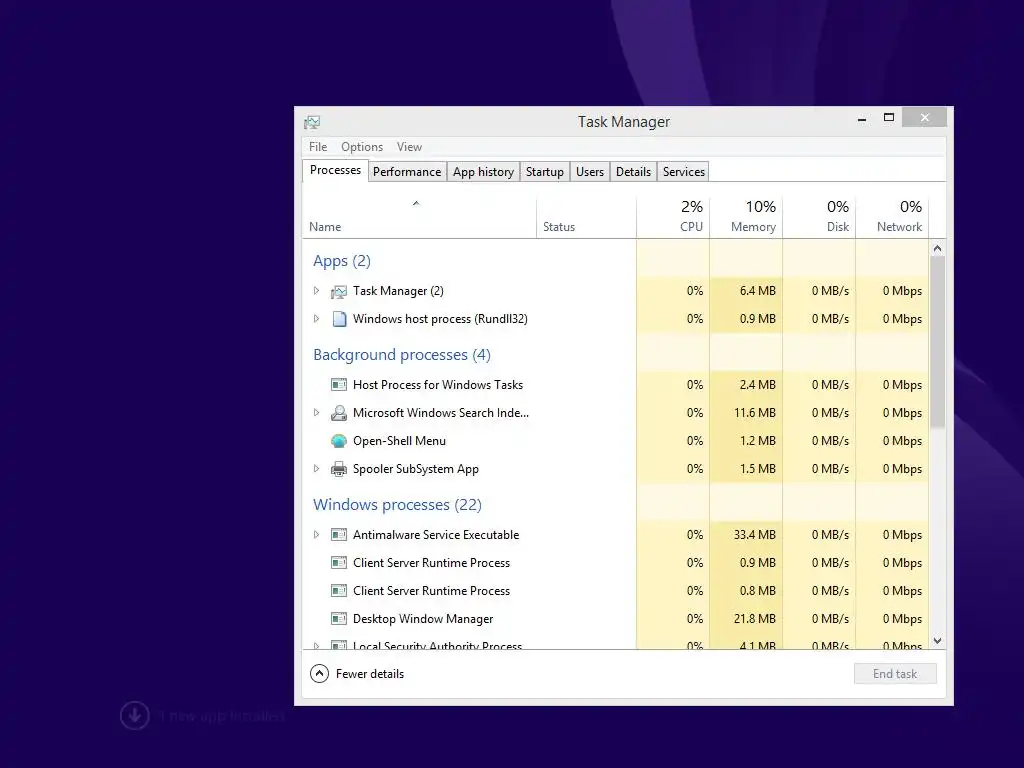Sort by the Memory column header
The width and height of the screenshot is (1024, 768).
746,217
